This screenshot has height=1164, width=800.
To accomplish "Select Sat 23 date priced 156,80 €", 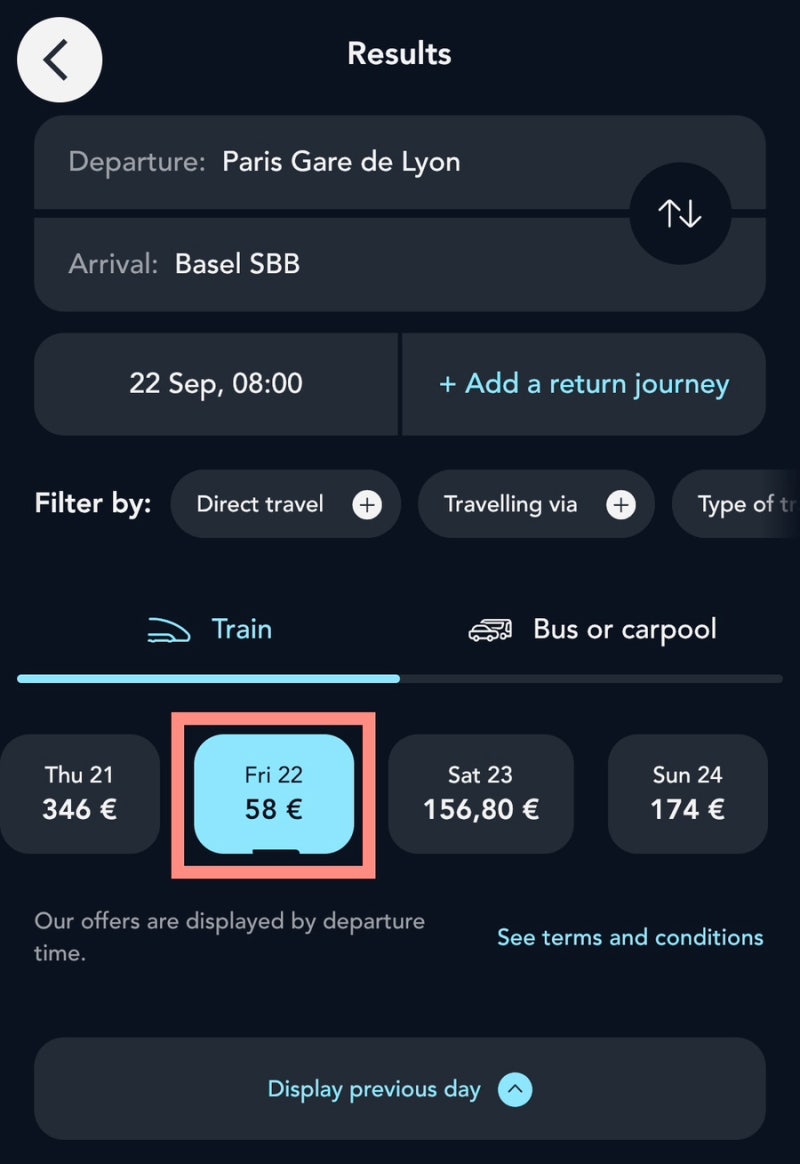I will tap(481, 794).
